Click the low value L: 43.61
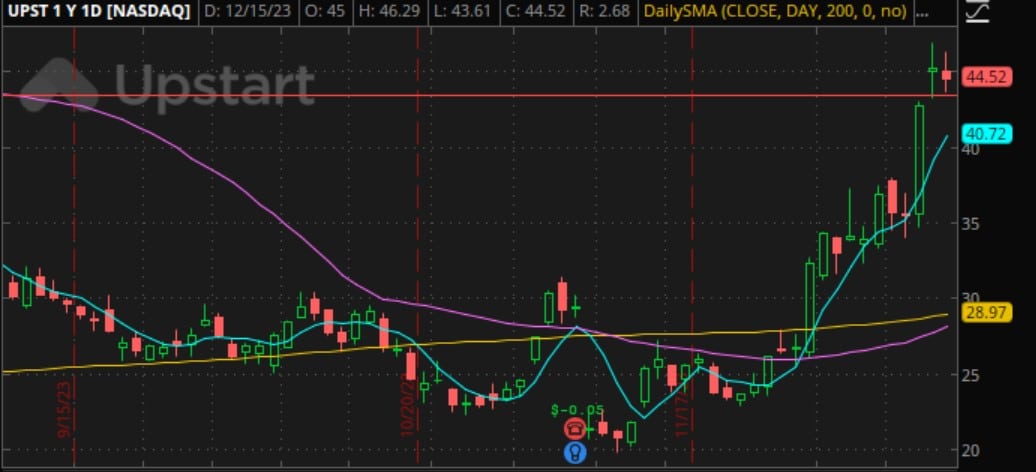 (462, 11)
